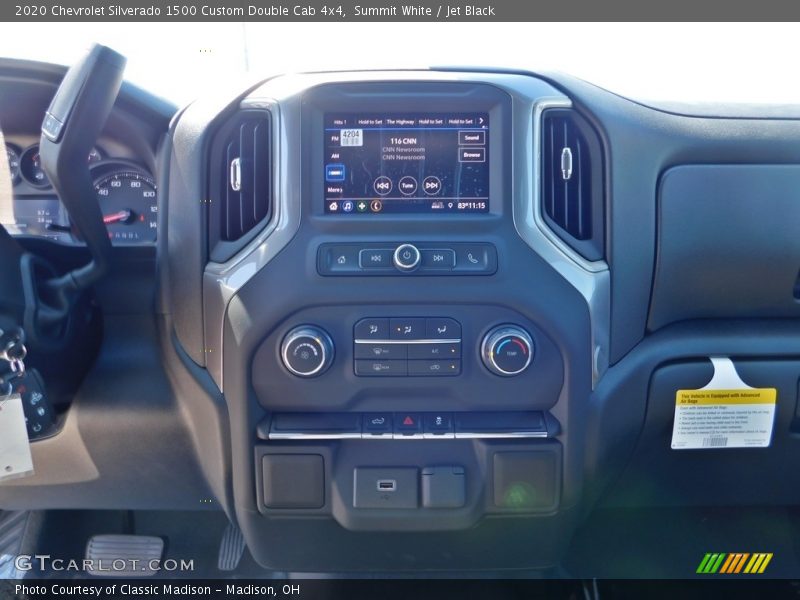Show next presets with right chevron
800x600 pixels.
tap(481, 121)
